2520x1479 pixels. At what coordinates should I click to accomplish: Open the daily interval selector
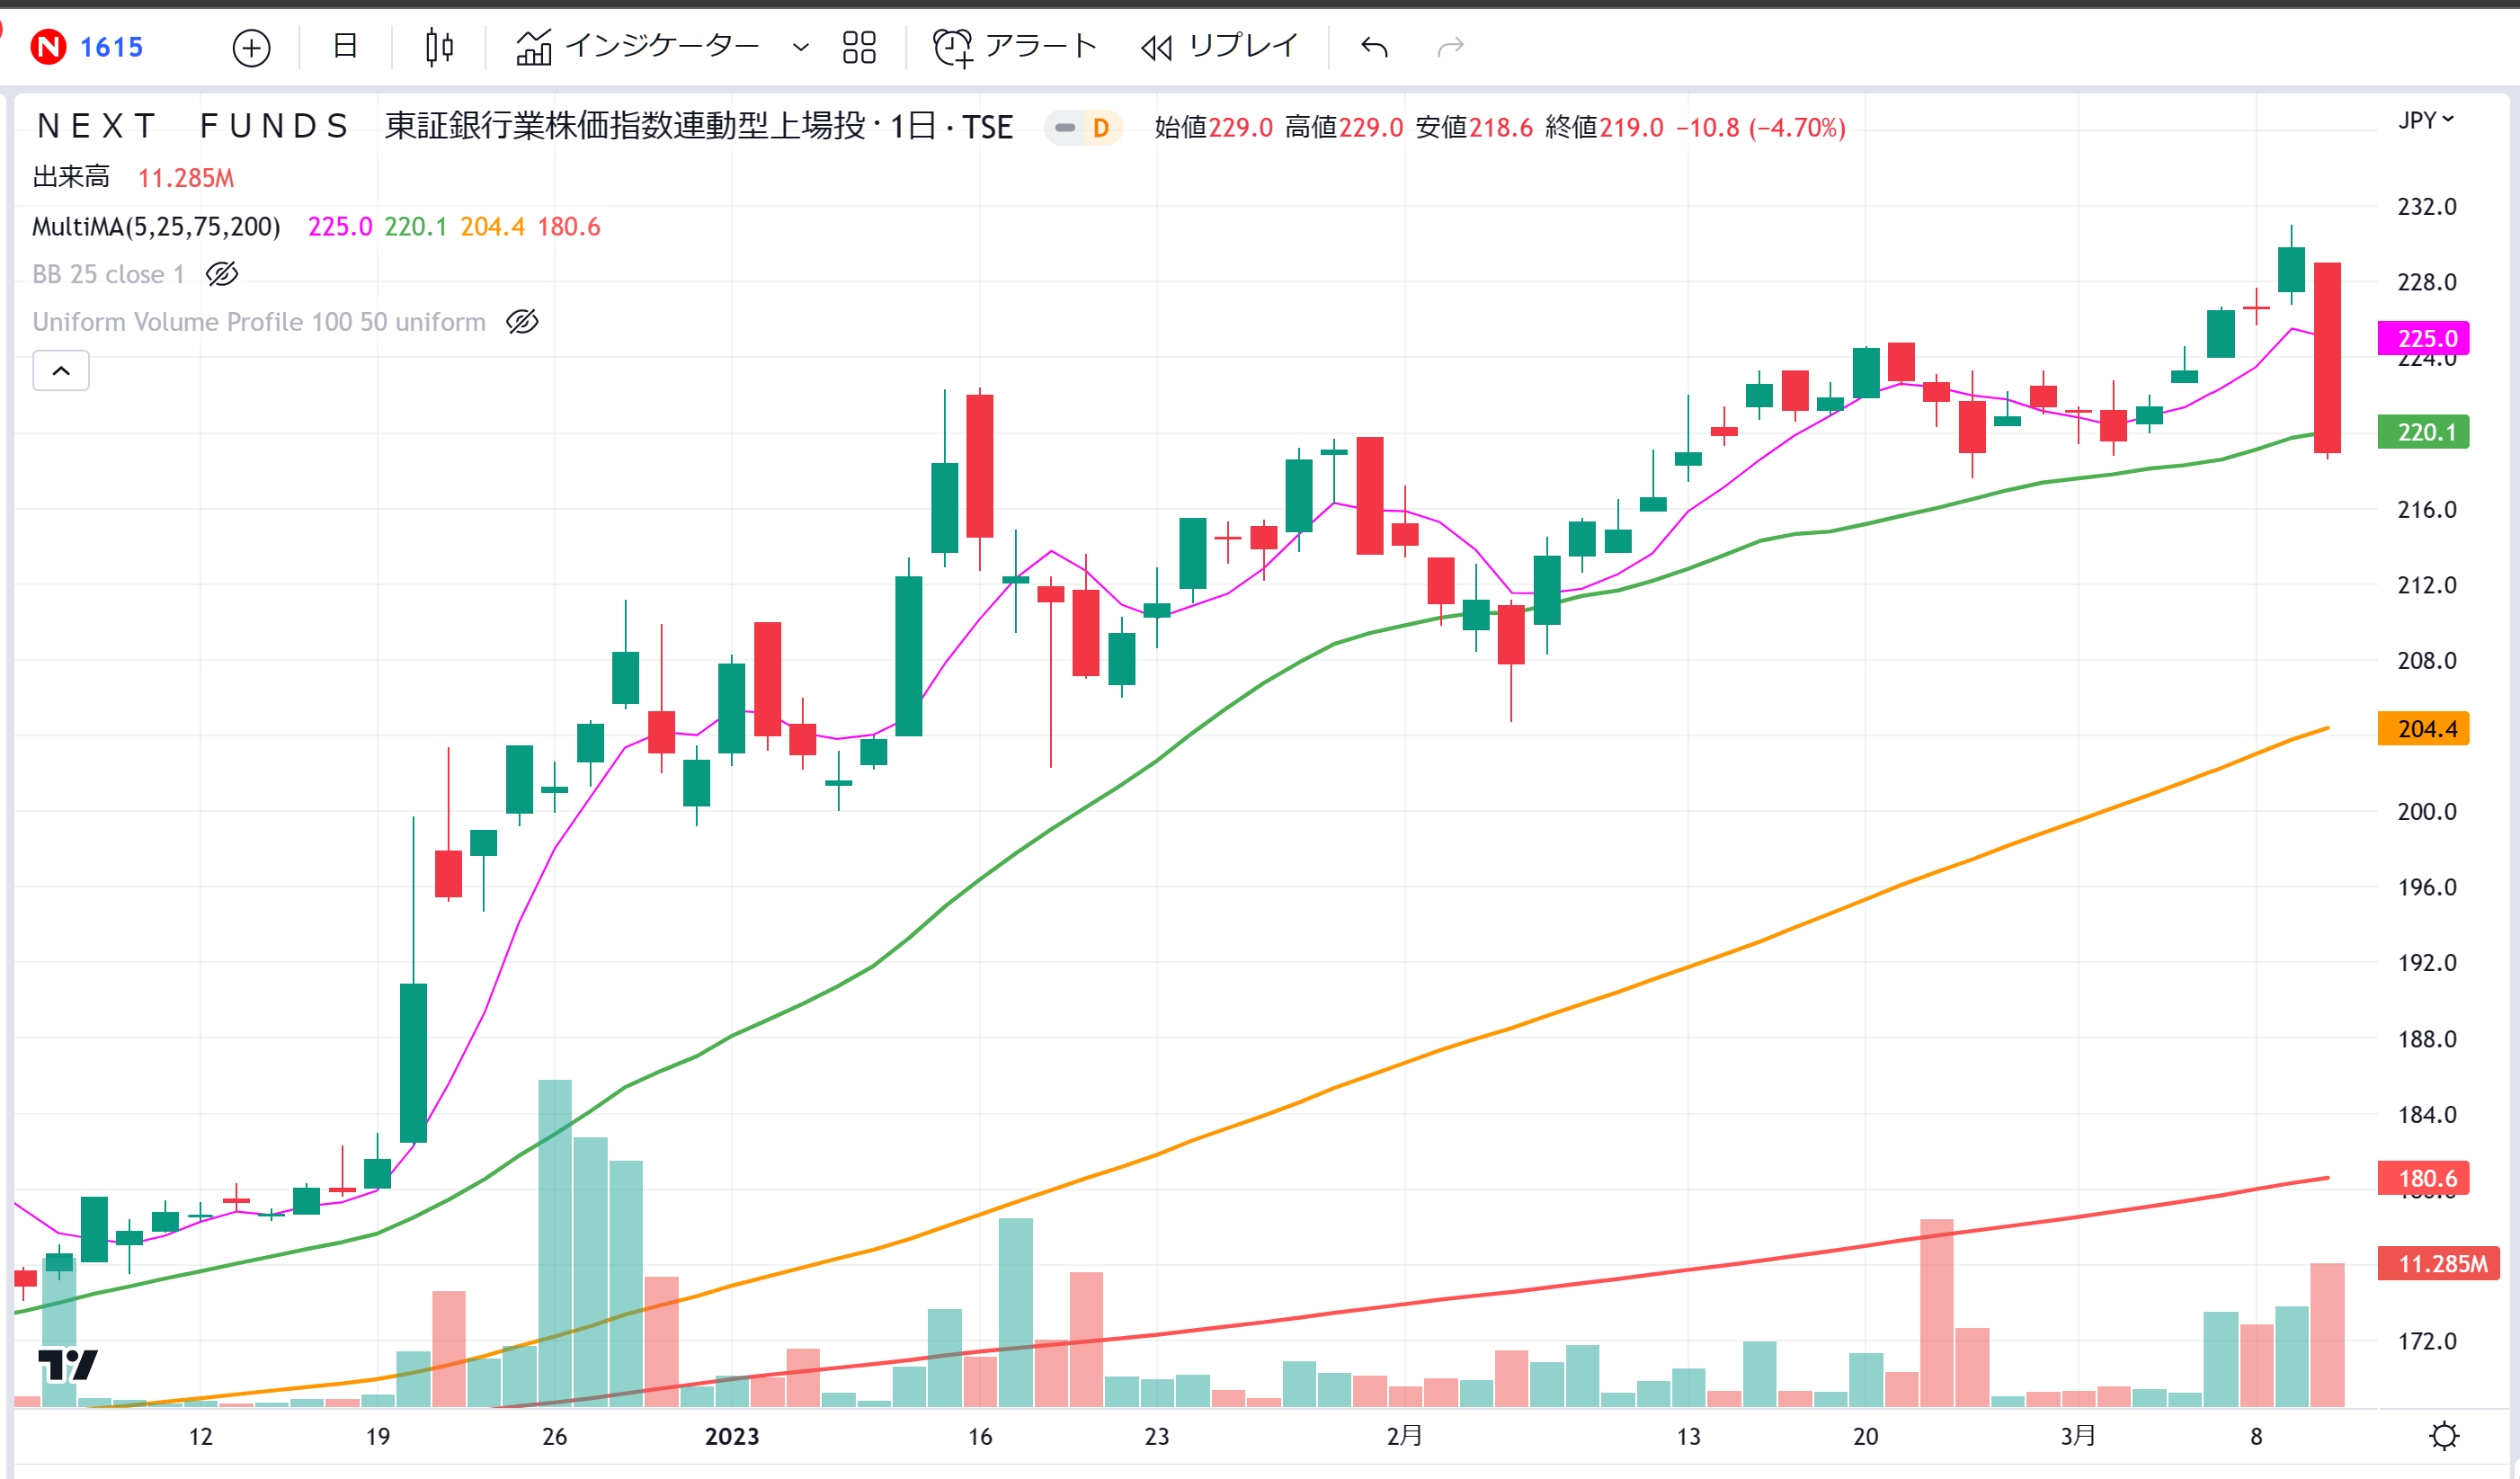click(x=345, y=46)
